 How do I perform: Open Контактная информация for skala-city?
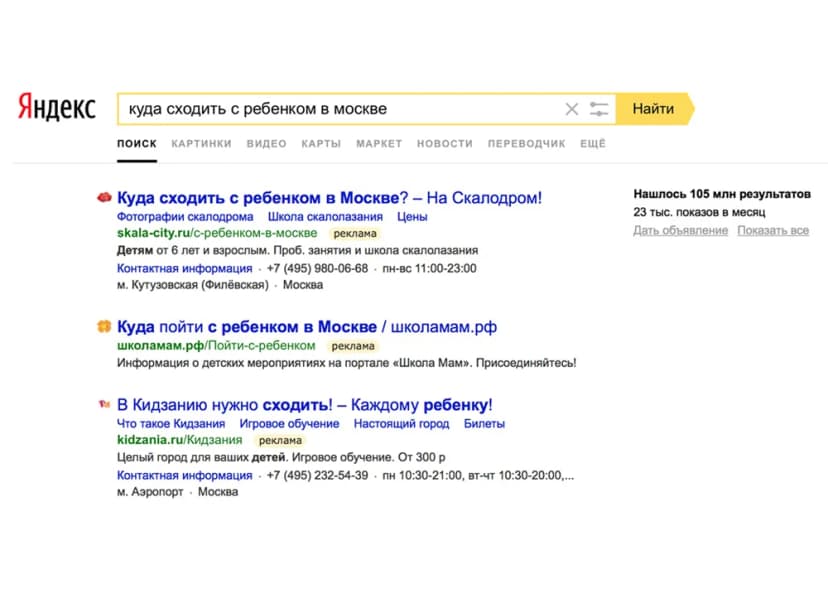(185, 268)
